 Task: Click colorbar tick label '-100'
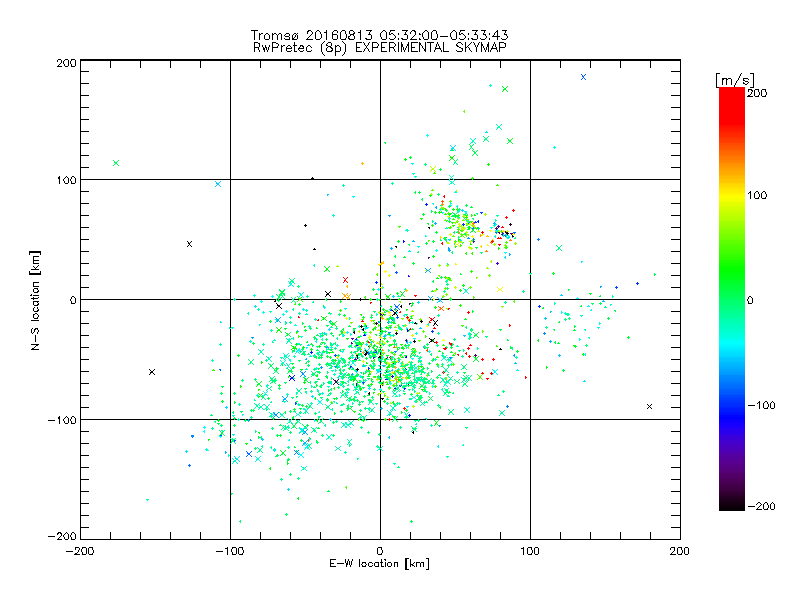coord(761,405)
